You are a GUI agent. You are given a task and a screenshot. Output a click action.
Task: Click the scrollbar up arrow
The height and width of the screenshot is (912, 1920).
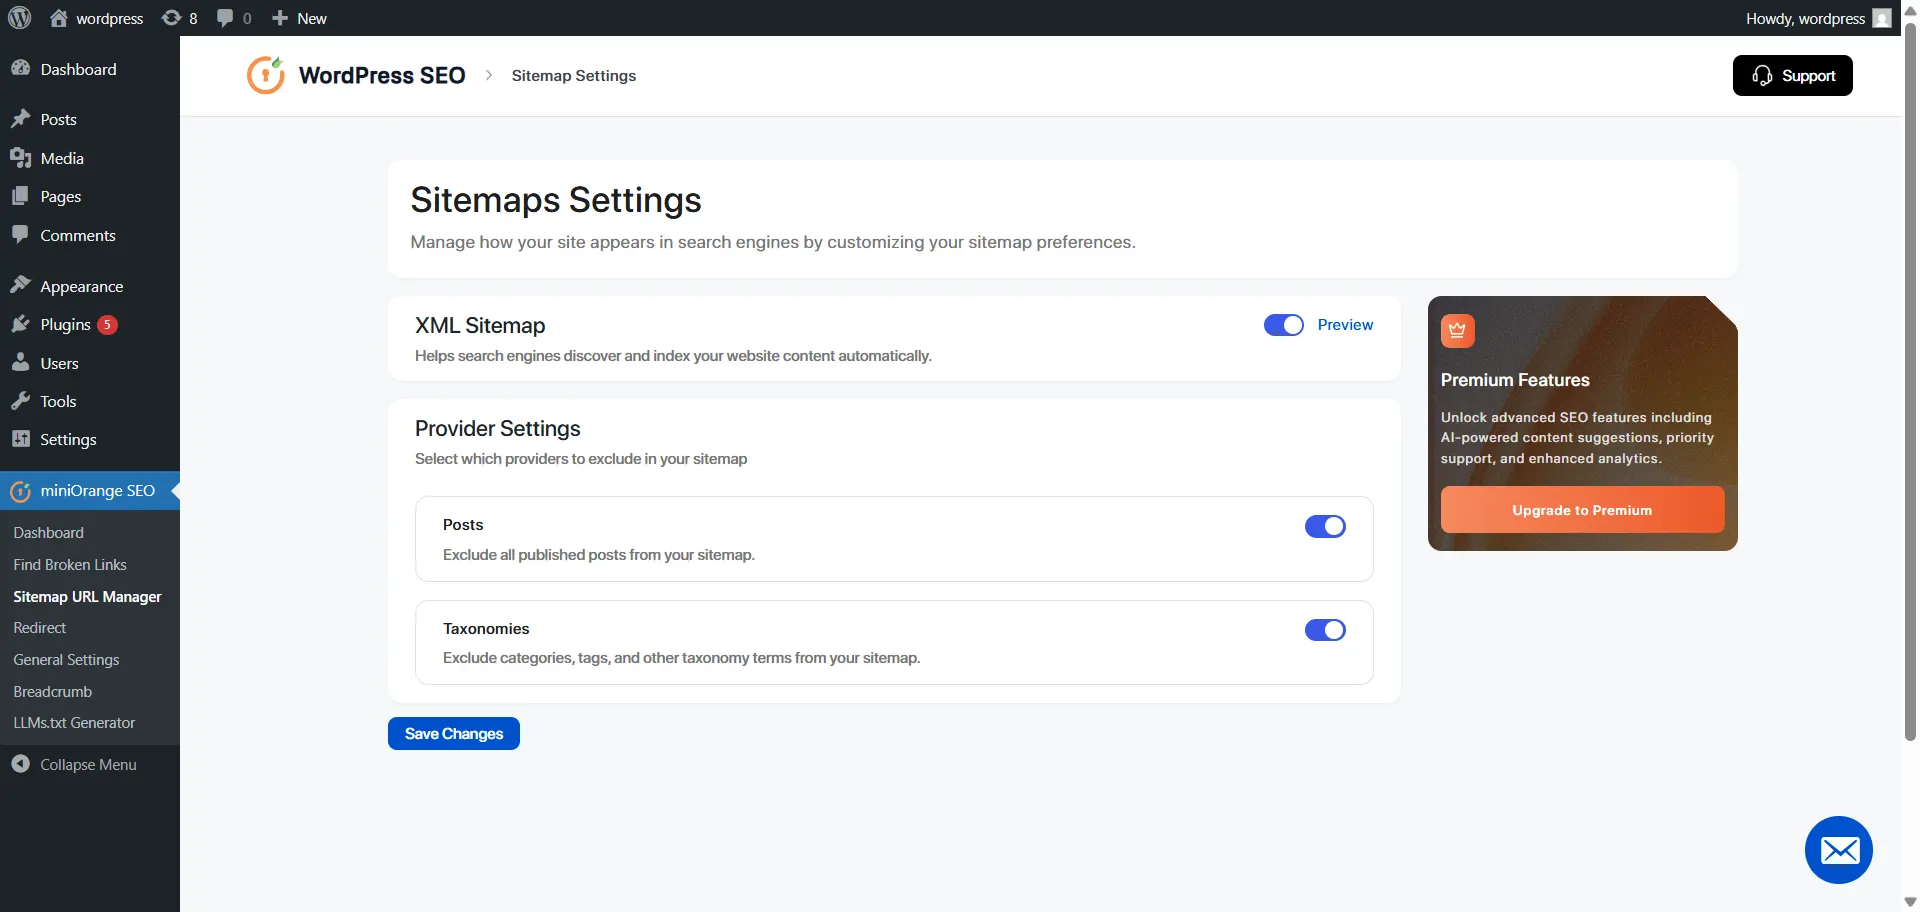(x=1910, y=10)
